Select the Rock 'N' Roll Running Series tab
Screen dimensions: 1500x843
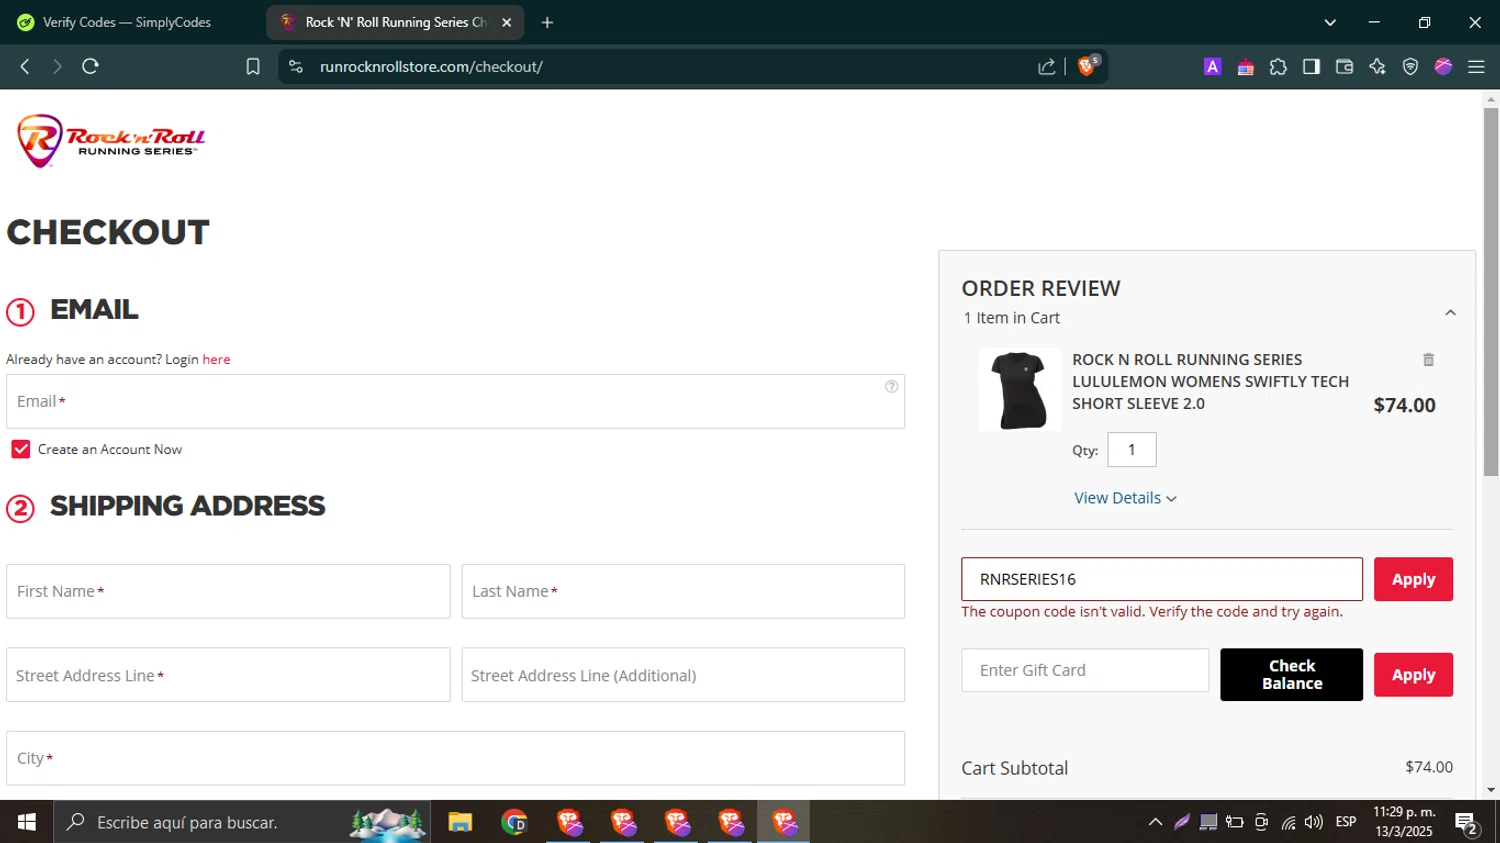coord(395,22)
